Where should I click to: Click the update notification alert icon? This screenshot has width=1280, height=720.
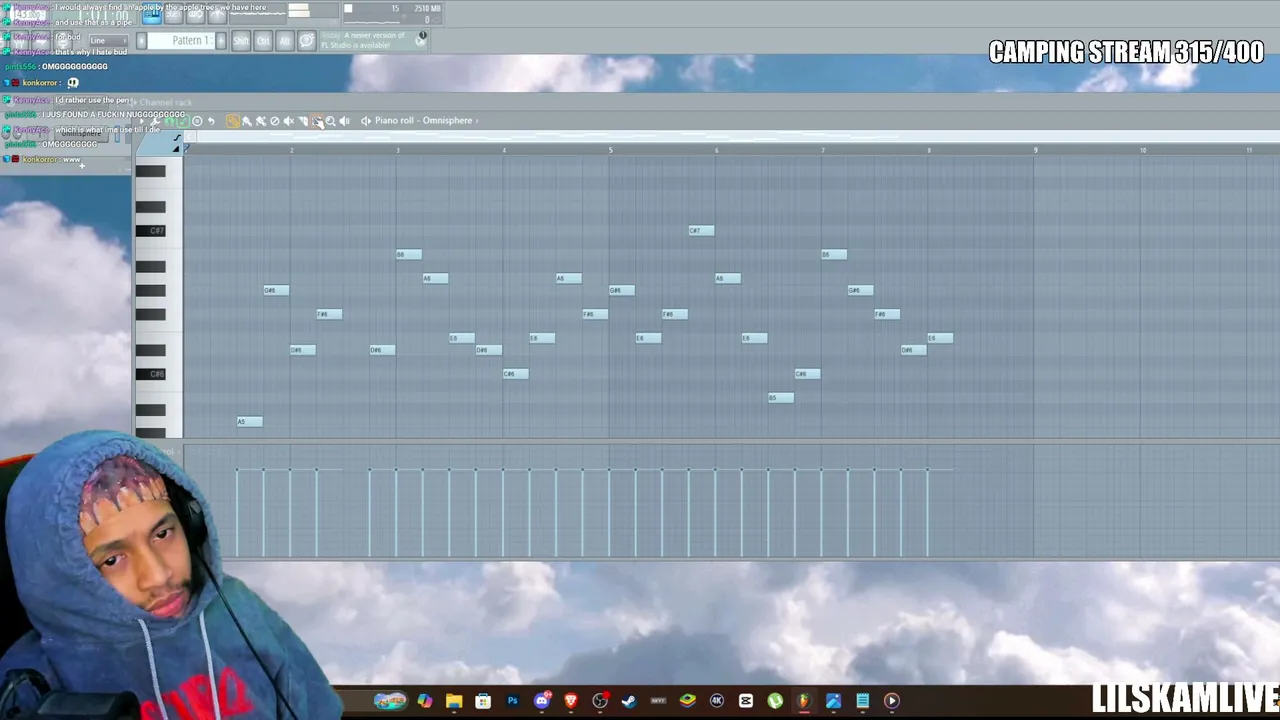(x=422, y=38)
